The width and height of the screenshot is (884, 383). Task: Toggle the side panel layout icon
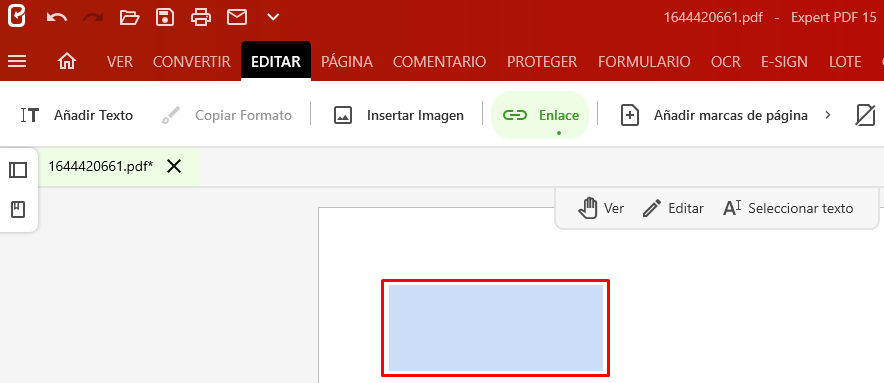pos(18,170)
